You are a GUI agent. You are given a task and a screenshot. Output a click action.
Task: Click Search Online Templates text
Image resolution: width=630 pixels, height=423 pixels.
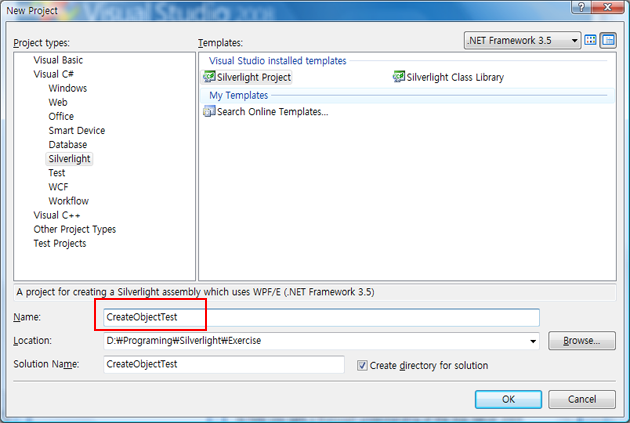click(272, 112)
